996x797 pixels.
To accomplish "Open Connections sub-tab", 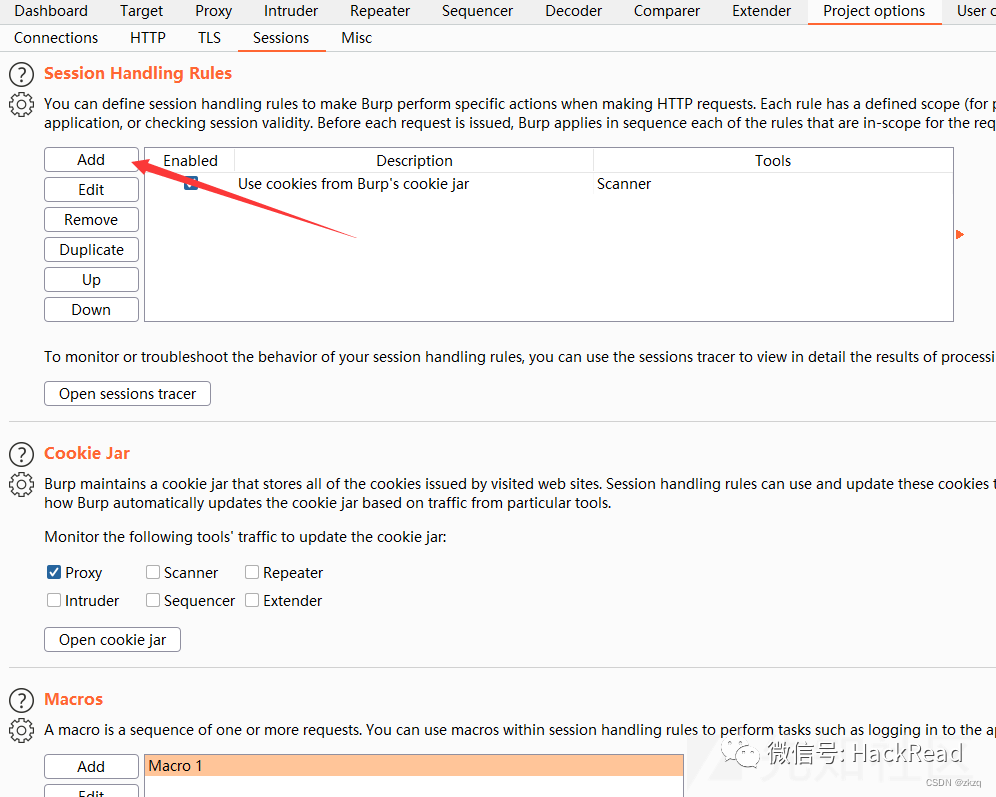I will point(56,38).
